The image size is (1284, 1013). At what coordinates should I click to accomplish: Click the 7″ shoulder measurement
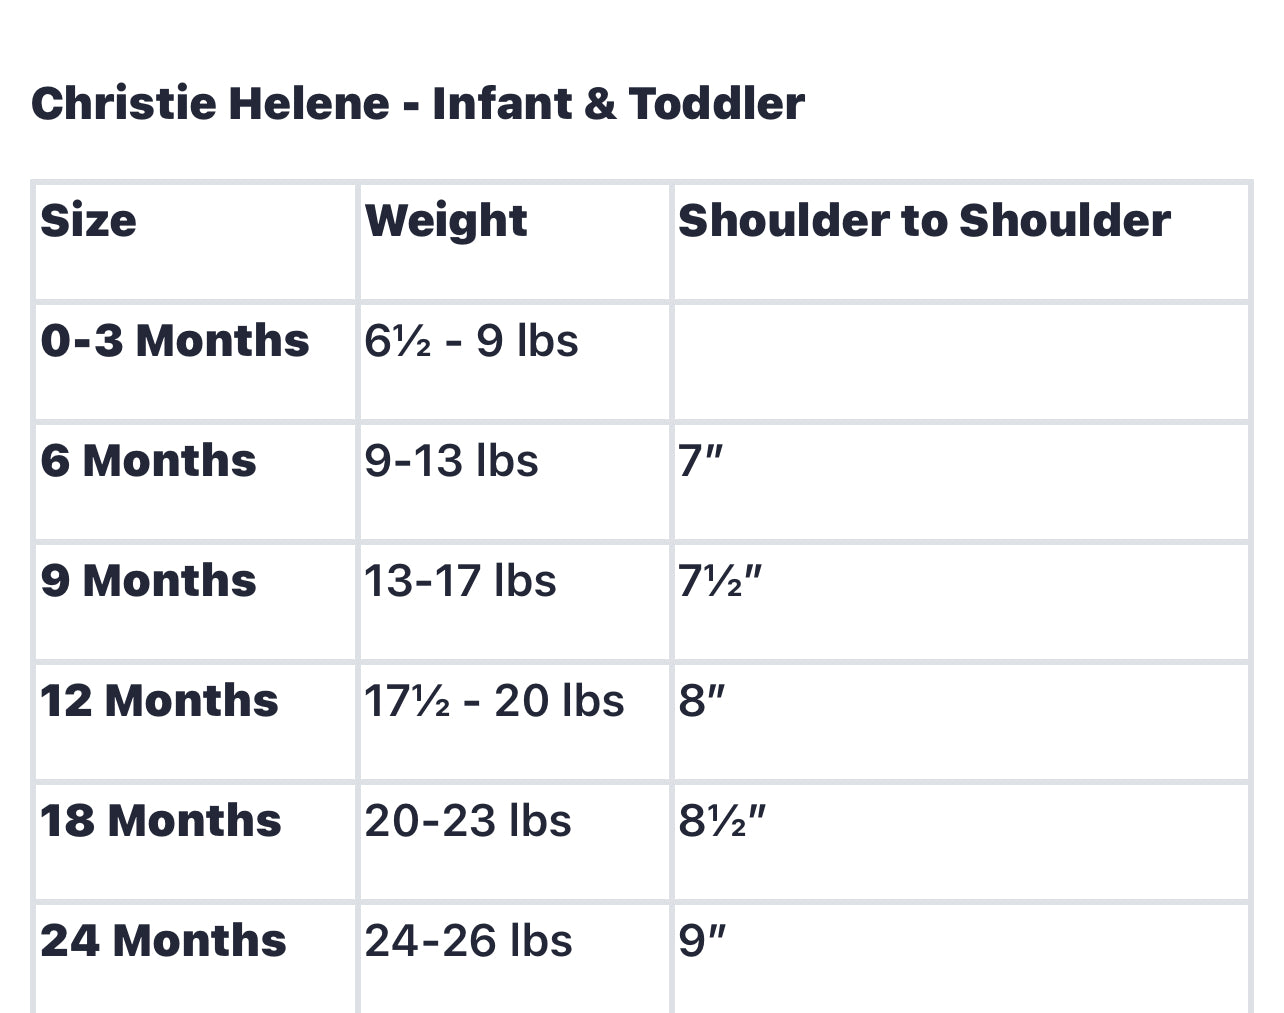coord(700,461)
